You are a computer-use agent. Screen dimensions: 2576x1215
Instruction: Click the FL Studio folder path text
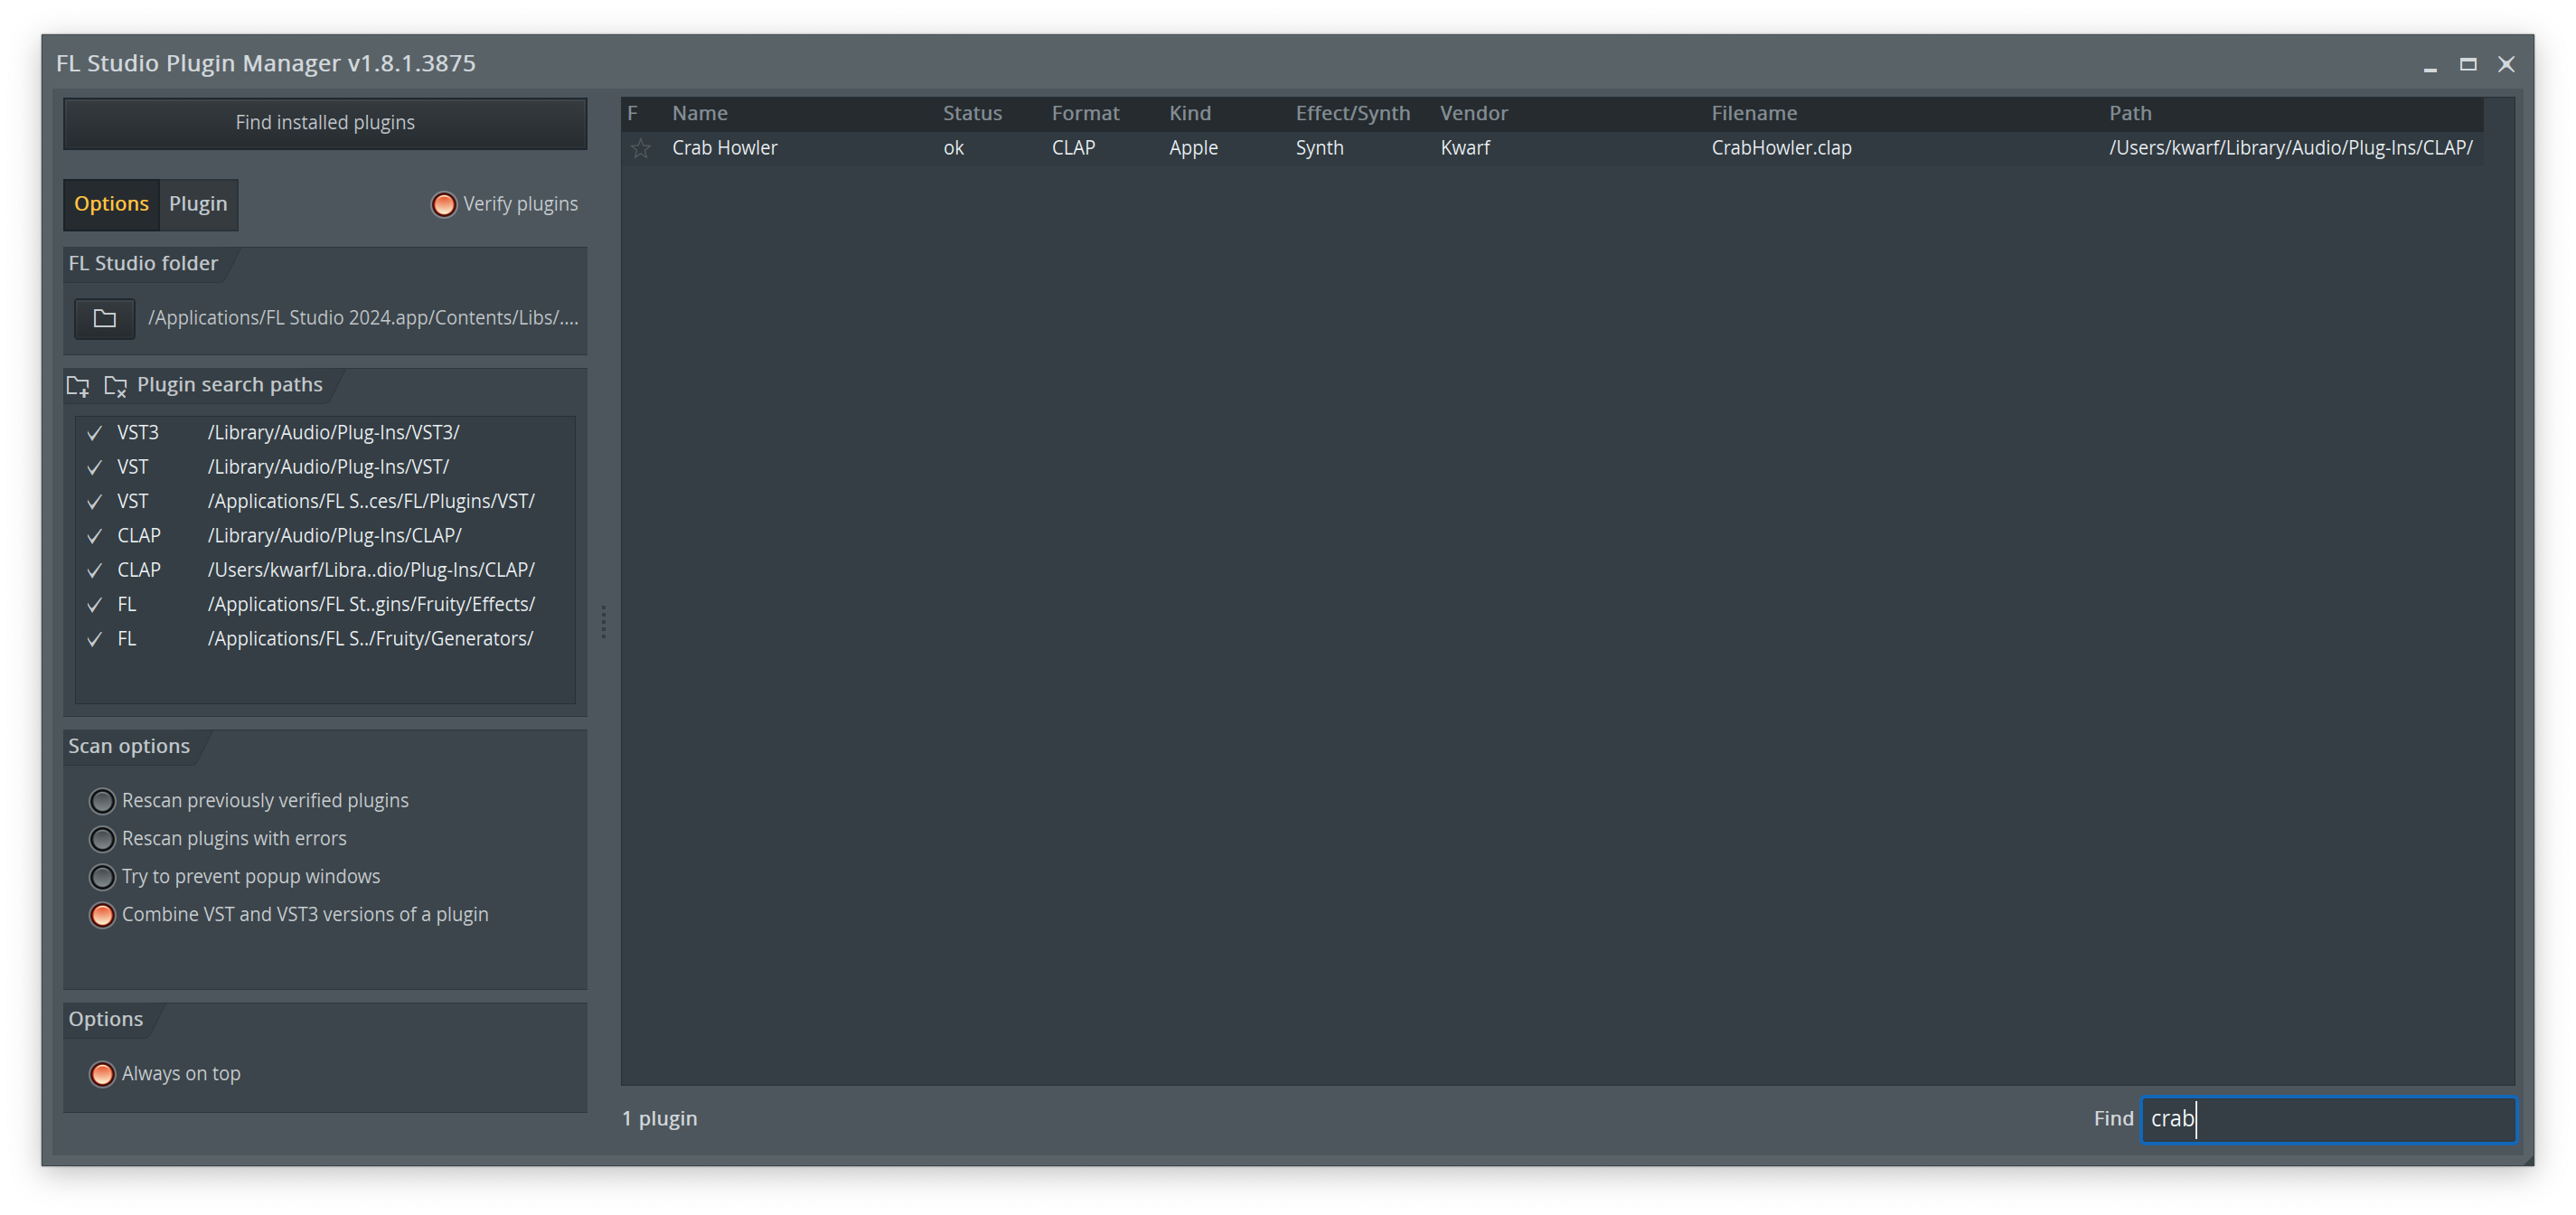[363, 318]
